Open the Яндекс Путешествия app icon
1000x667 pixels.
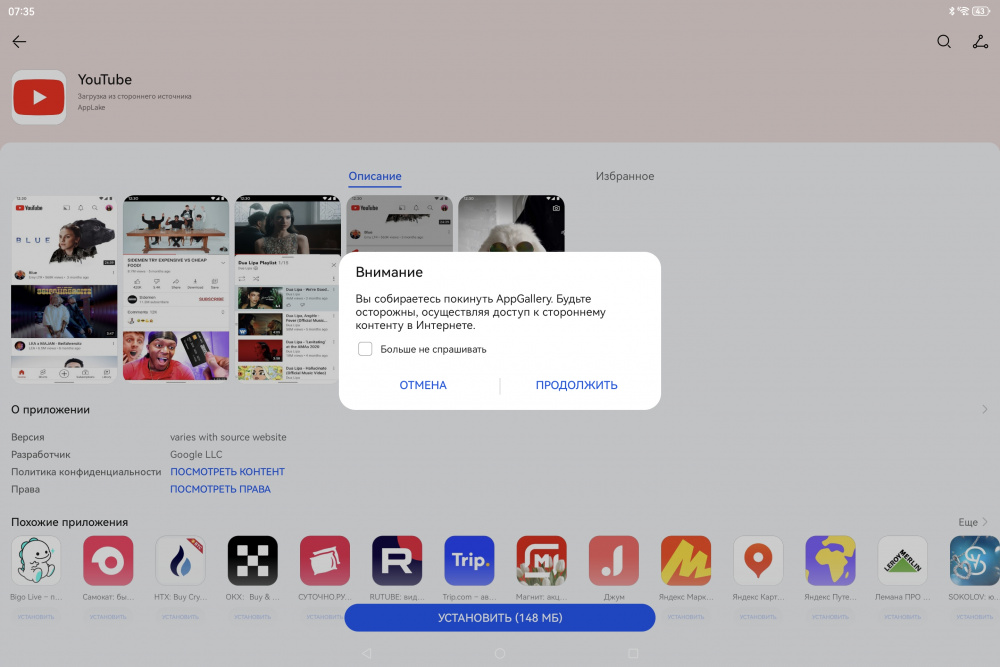point(830,561)
